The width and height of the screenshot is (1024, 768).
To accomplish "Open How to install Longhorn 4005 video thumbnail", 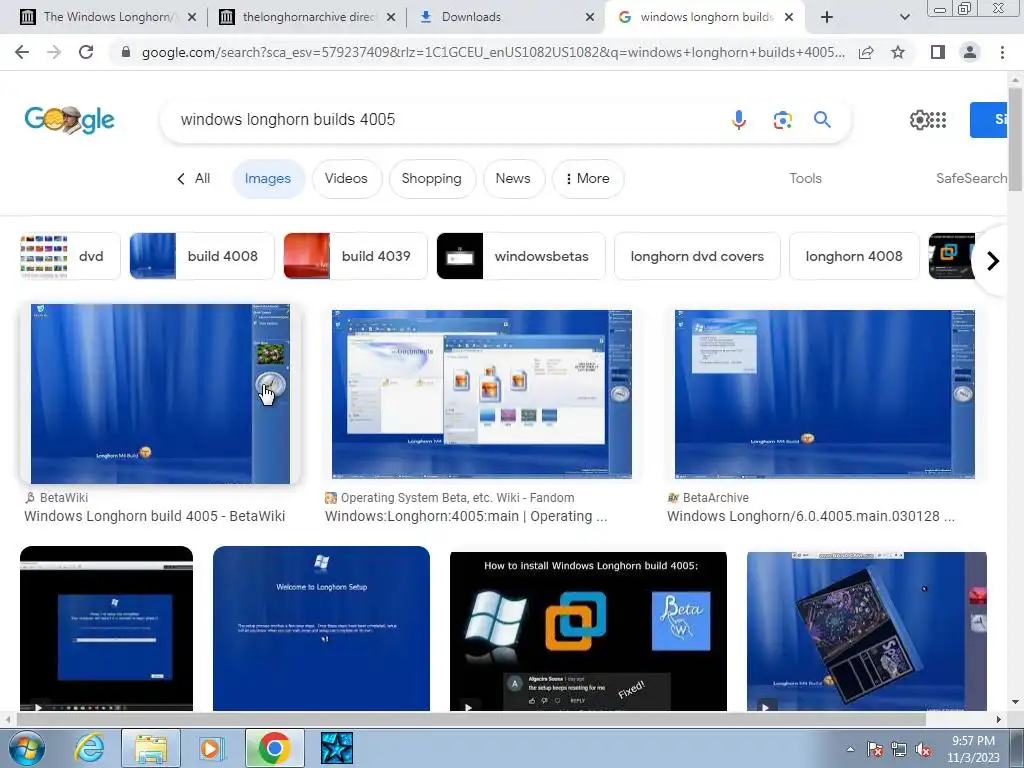I will (x=588, y=631).
